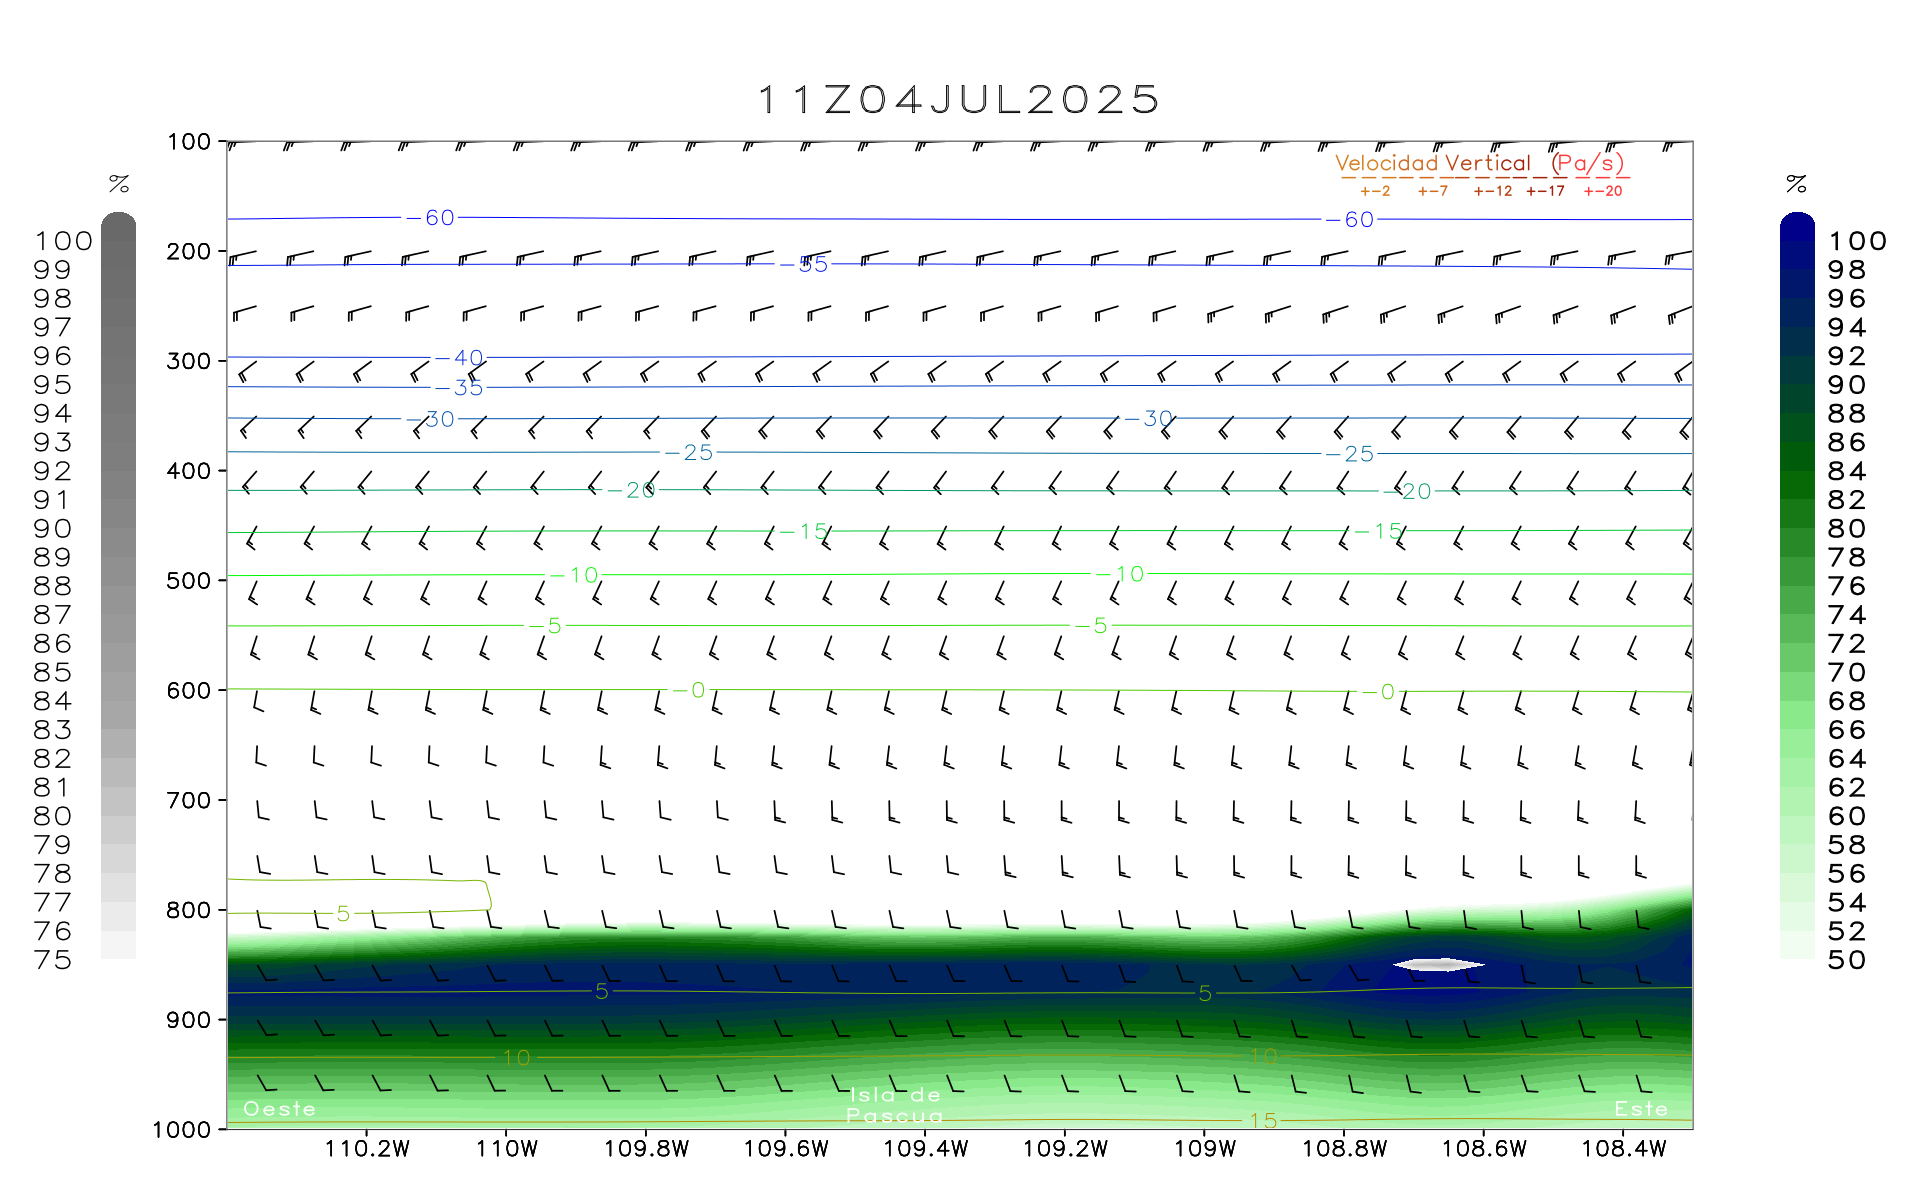Image resolution: width=1920 pixels, height=1200 pixels.
Task: Click the 50 value in the green-blue legend
Action: (1847, 960)
